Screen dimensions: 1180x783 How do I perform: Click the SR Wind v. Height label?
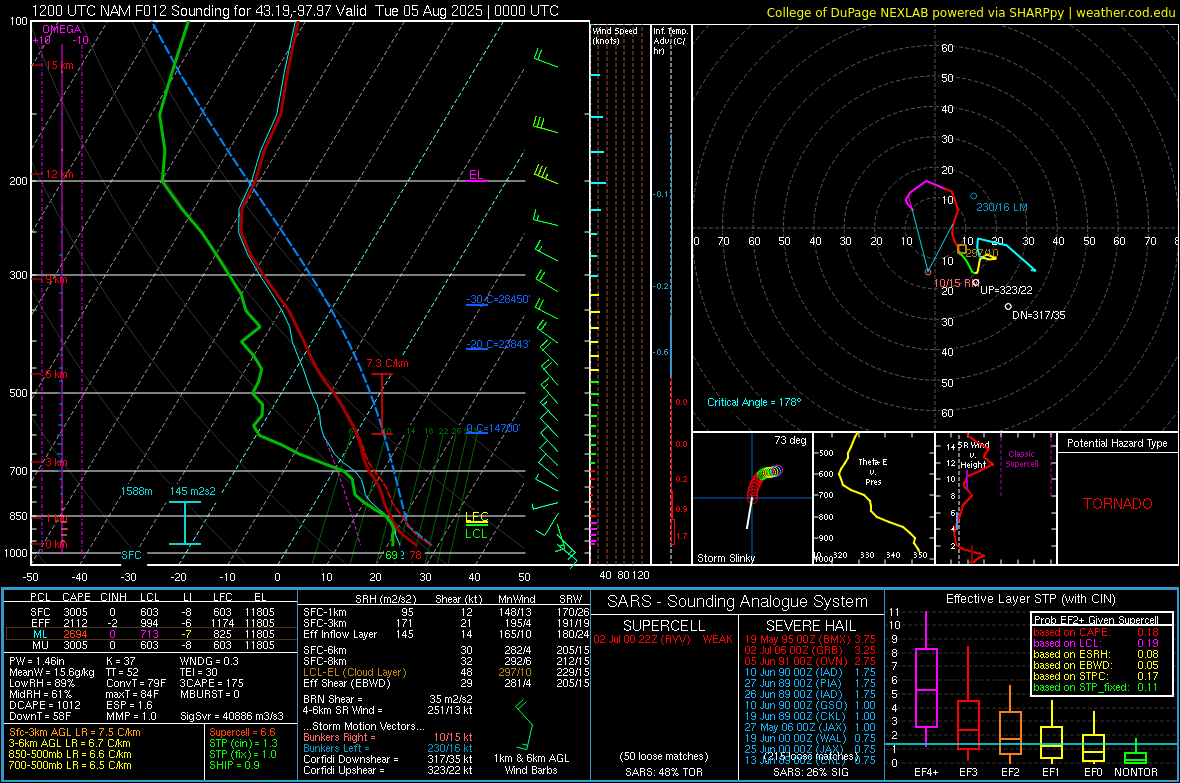tap(973, 455)
